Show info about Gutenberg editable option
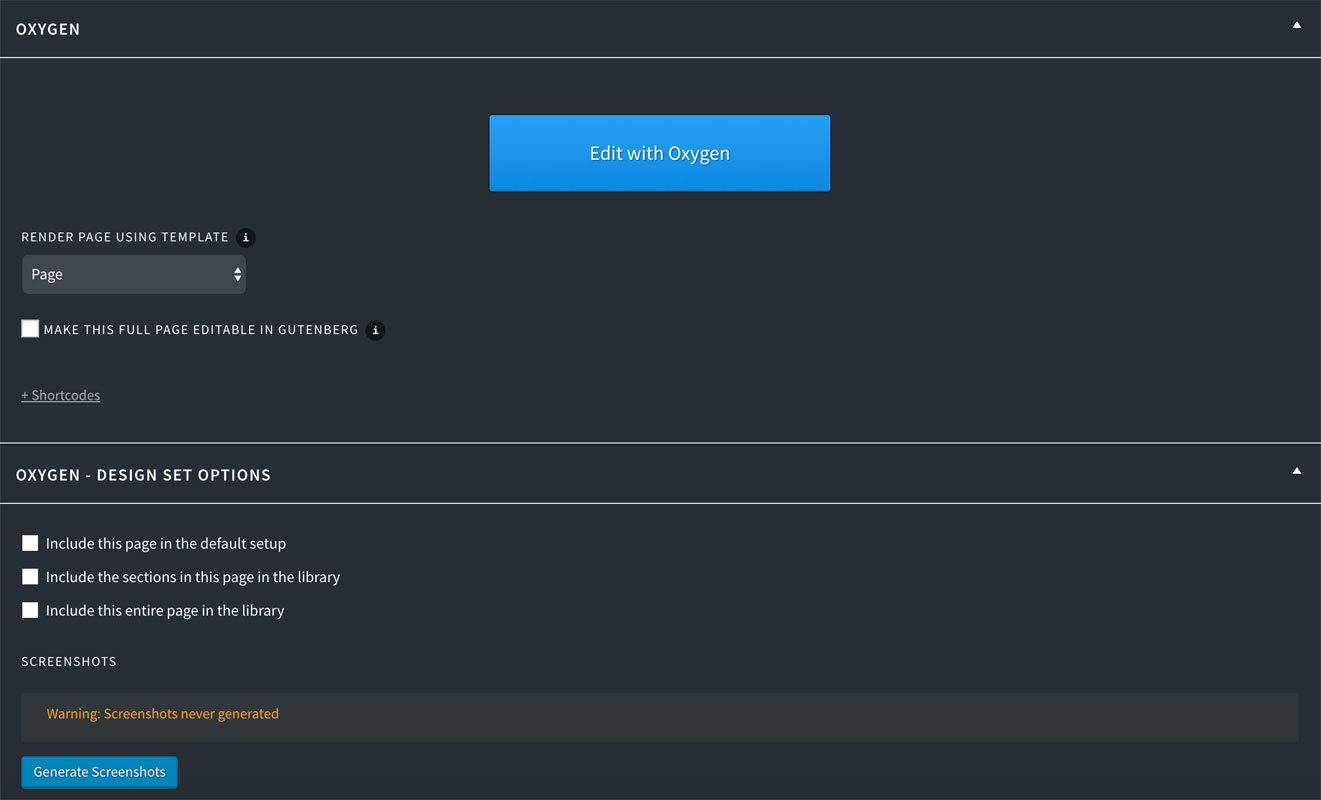1321x800 pixels. coord(375,330)
